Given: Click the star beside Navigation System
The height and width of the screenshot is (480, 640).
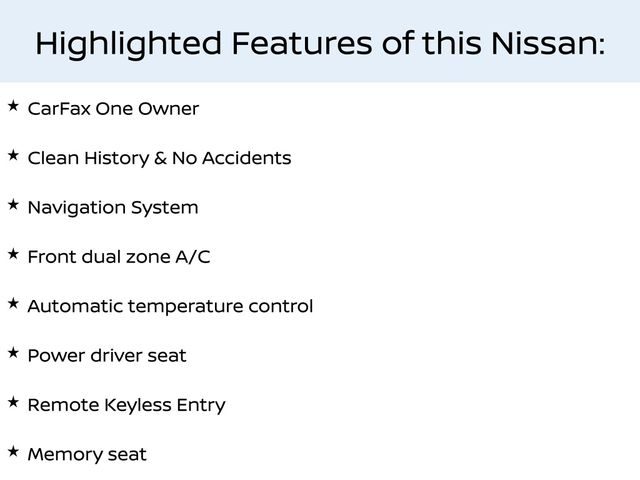Looking at the screenshot, I should pos(13,205).
